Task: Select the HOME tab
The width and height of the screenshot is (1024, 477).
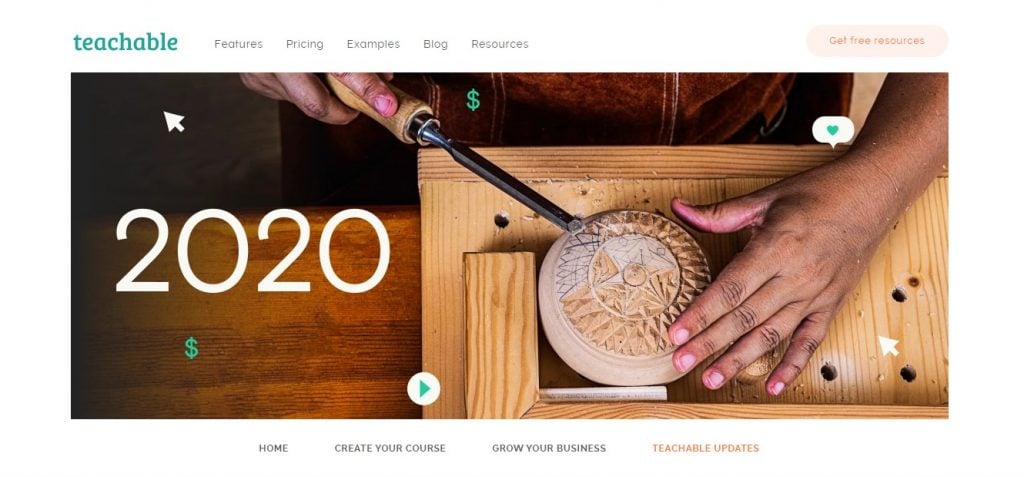Action: tap(273, 448)
